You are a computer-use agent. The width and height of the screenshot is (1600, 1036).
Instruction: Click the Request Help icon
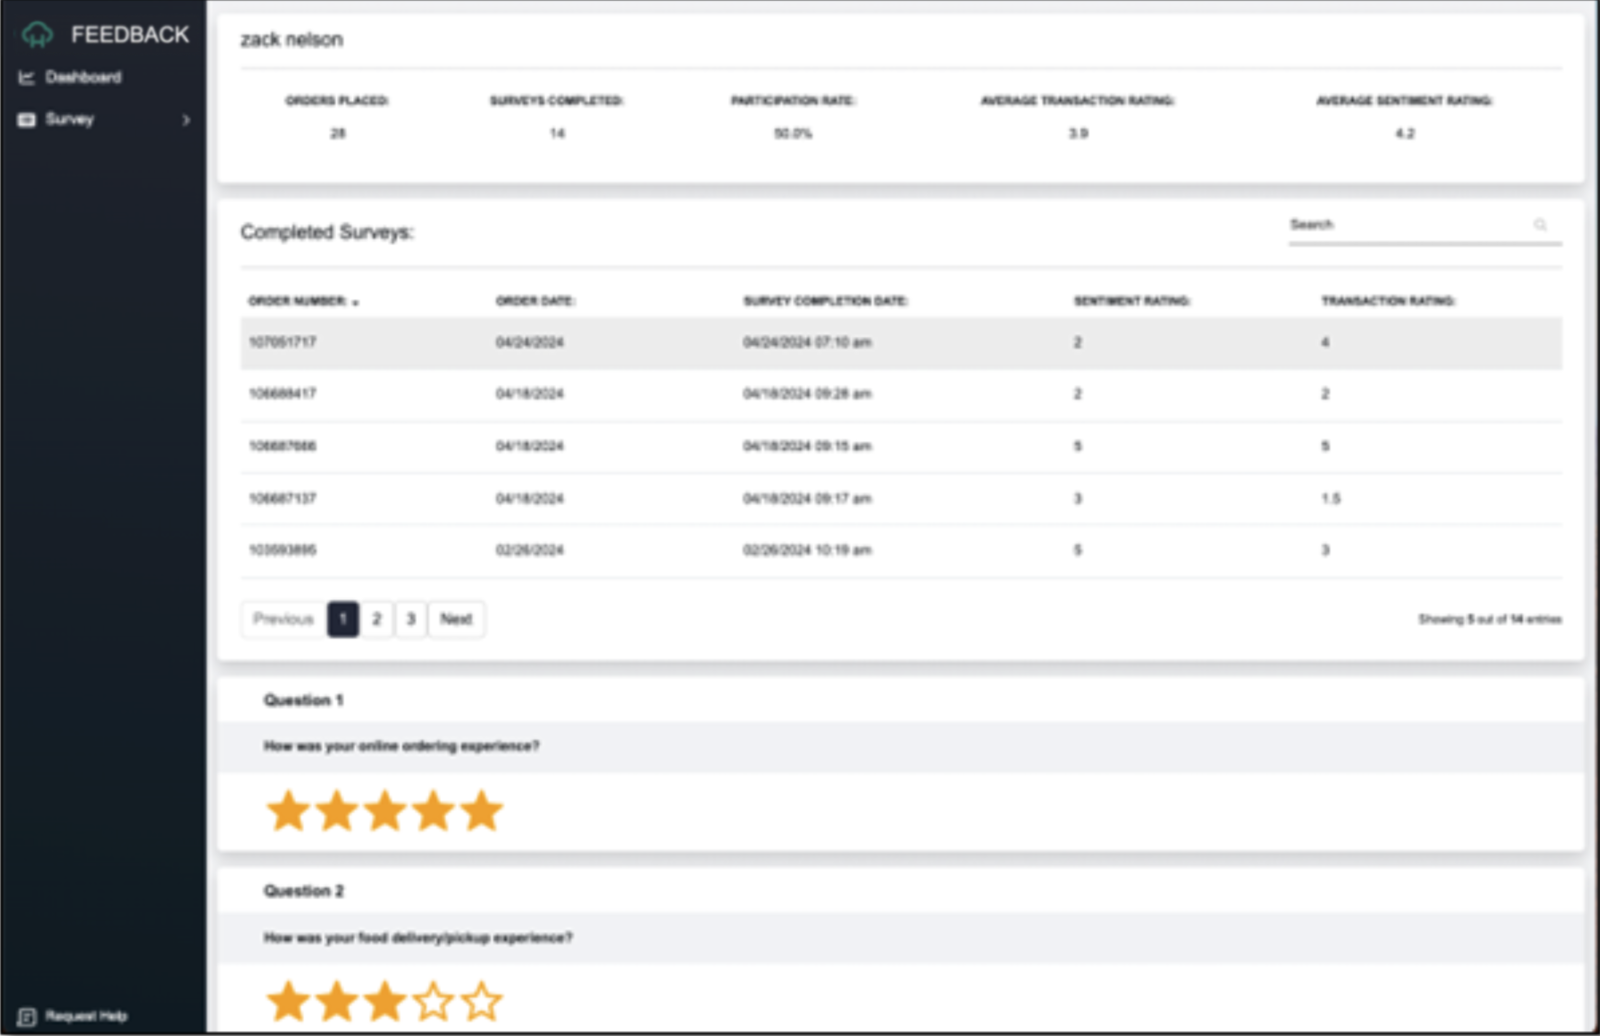pos(27,1015)
